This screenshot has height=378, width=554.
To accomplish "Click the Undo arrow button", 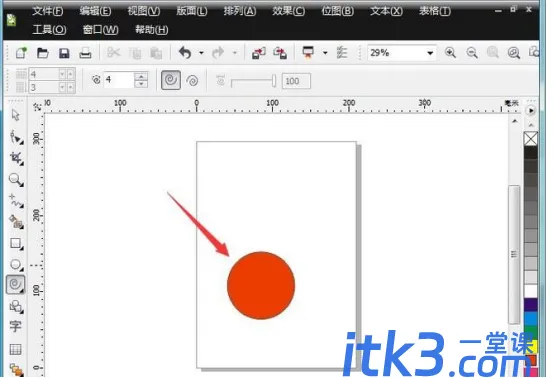I will (185, 53).
